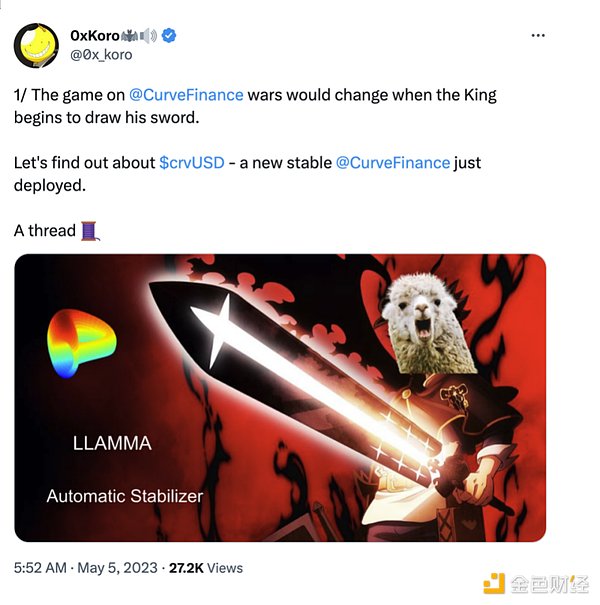Click the 0xKoro display name

click(95, 35)
